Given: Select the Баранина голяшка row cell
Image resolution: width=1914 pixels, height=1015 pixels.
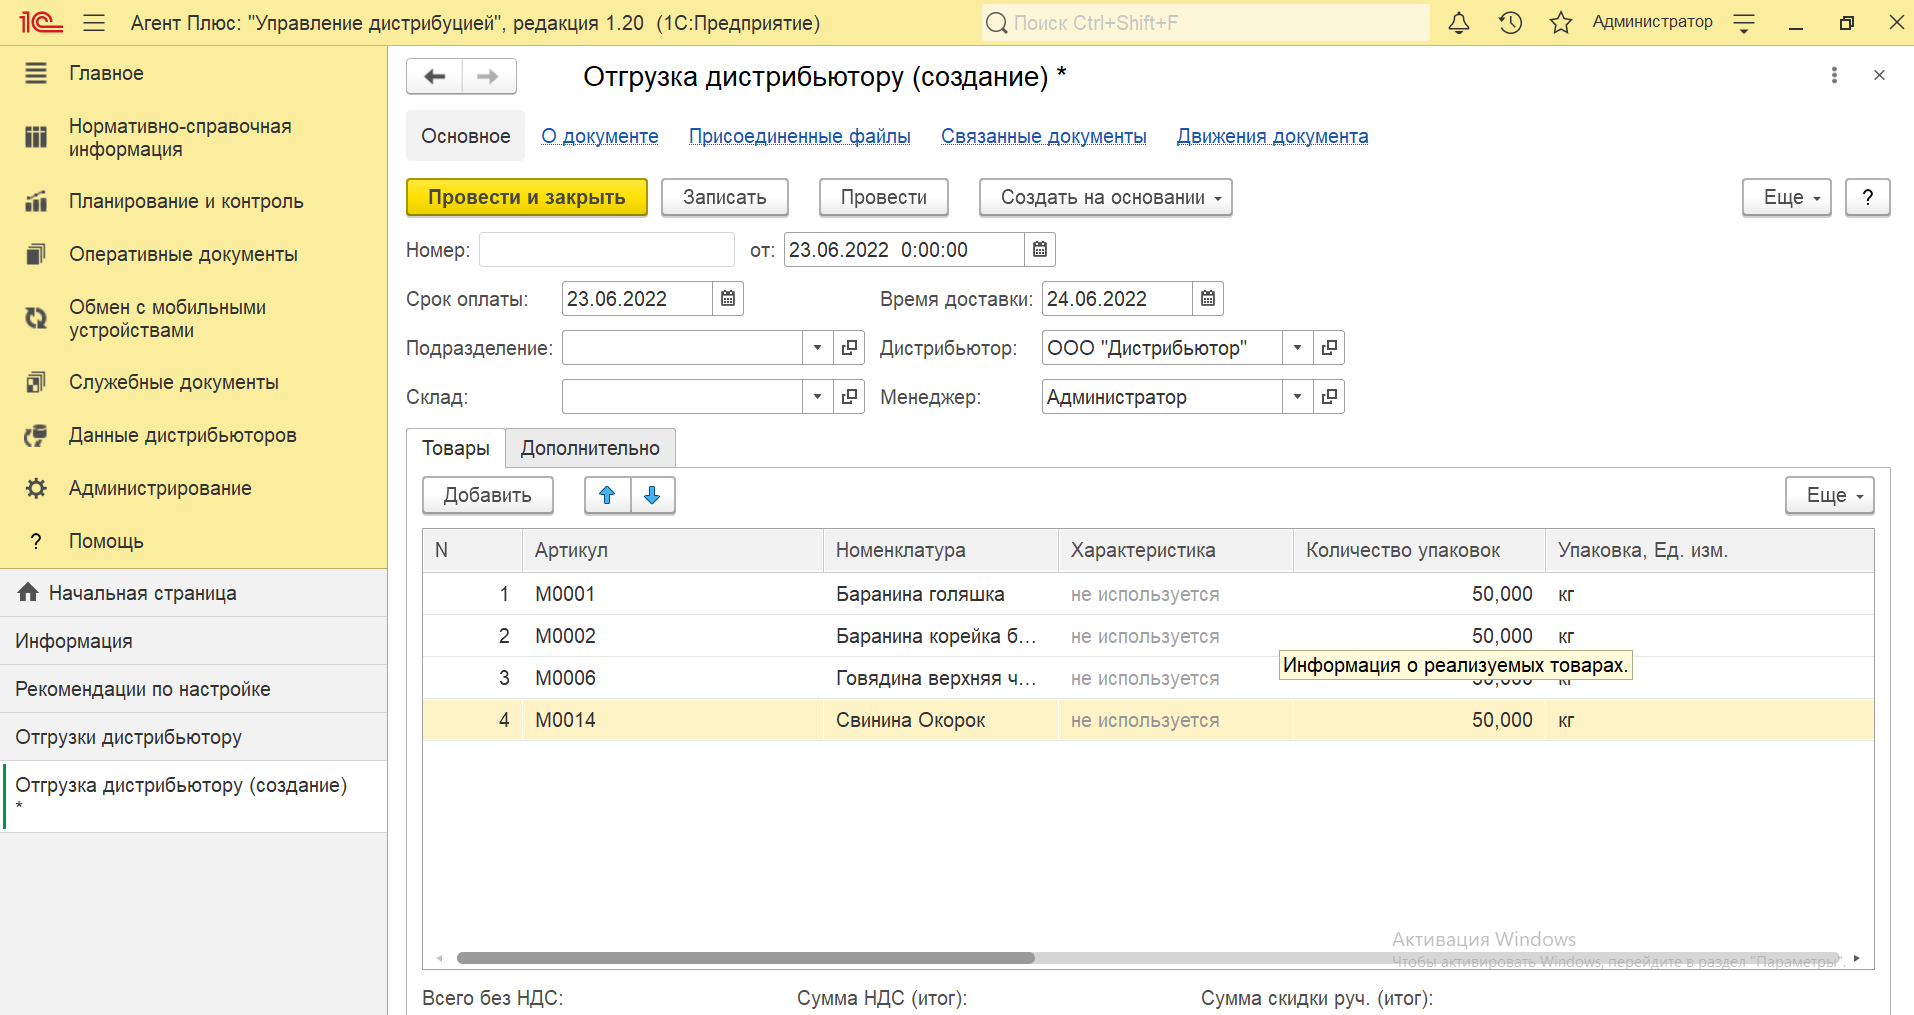Looking at the screenshot, I should [940, 594].
